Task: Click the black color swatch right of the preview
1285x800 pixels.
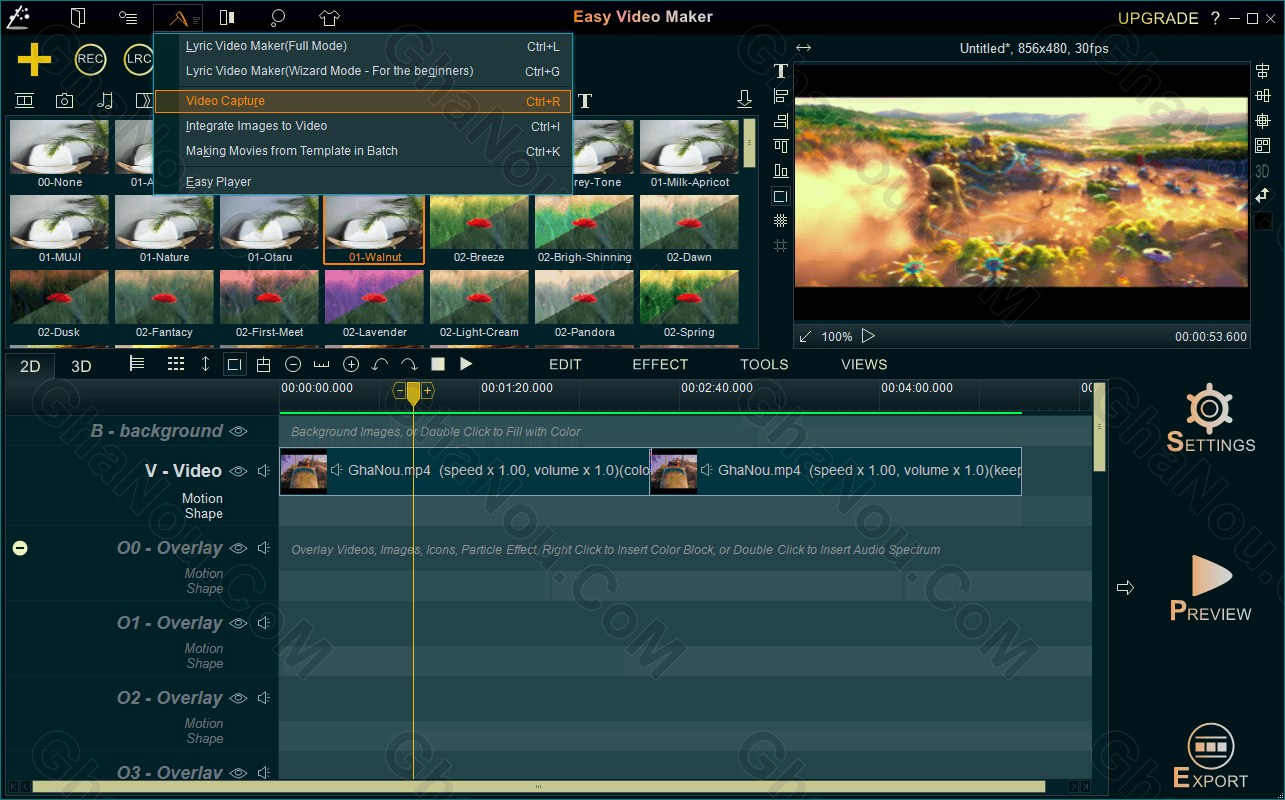Action: 1263,221
